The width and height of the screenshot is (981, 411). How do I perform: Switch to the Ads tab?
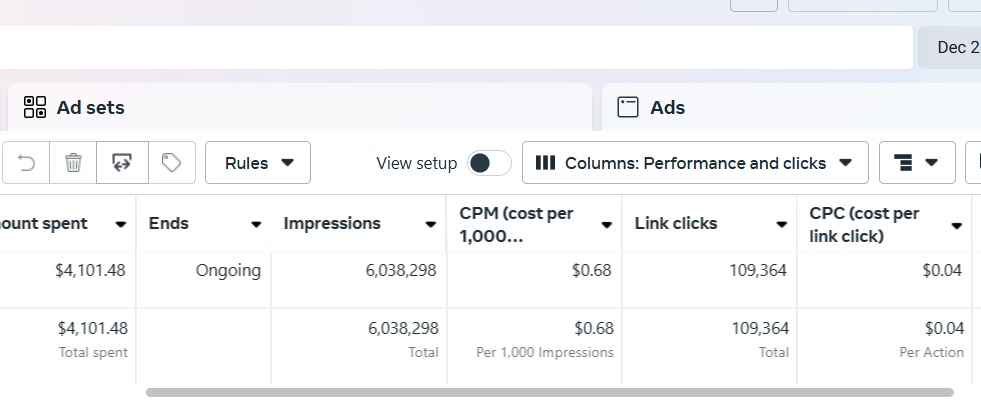pyautogui.click(x=667, y=107)
